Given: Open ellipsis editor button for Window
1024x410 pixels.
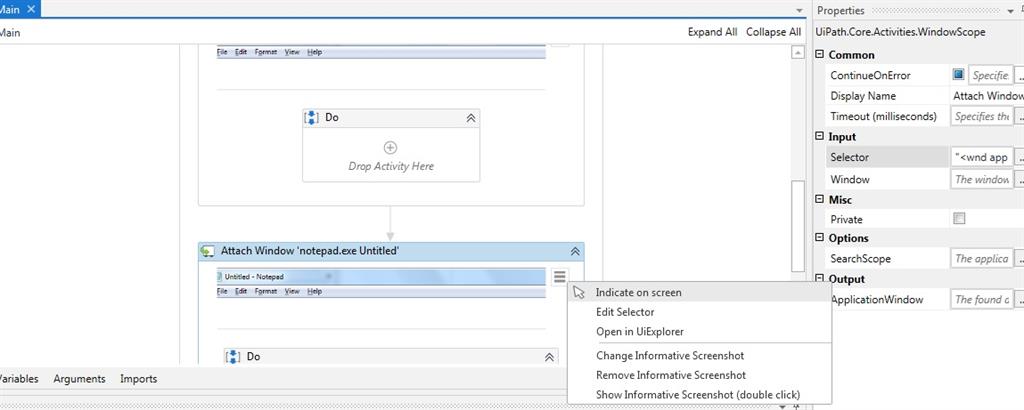Looking at the screenshot, I should point(1019,179).
